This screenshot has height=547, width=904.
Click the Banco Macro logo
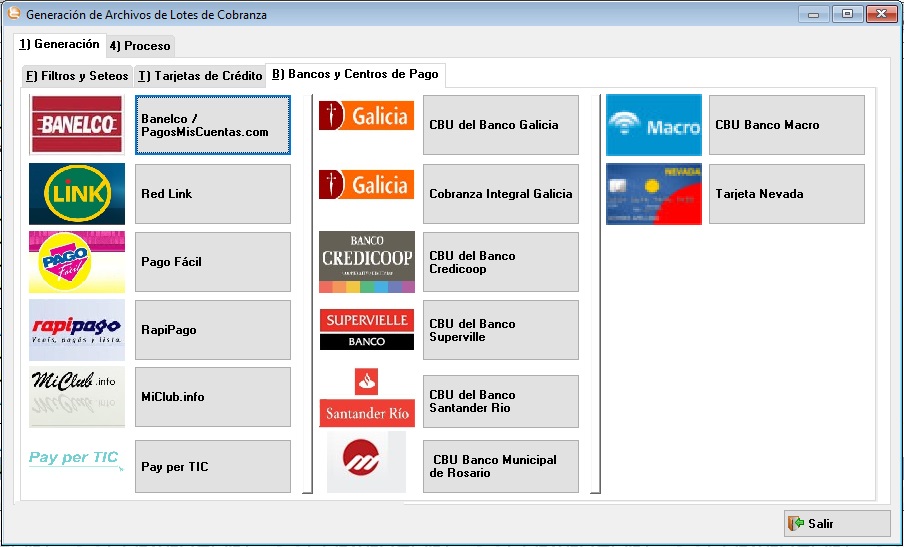point(654,125)
